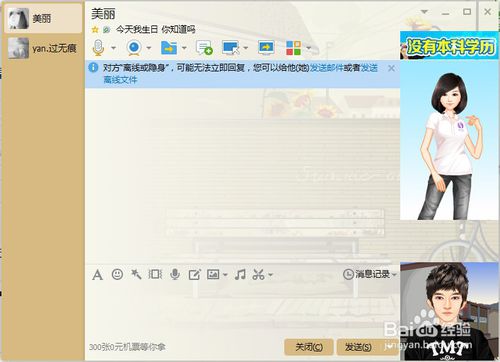
Task: Expand message history dropdown arrow
Action: click(394, 275)
